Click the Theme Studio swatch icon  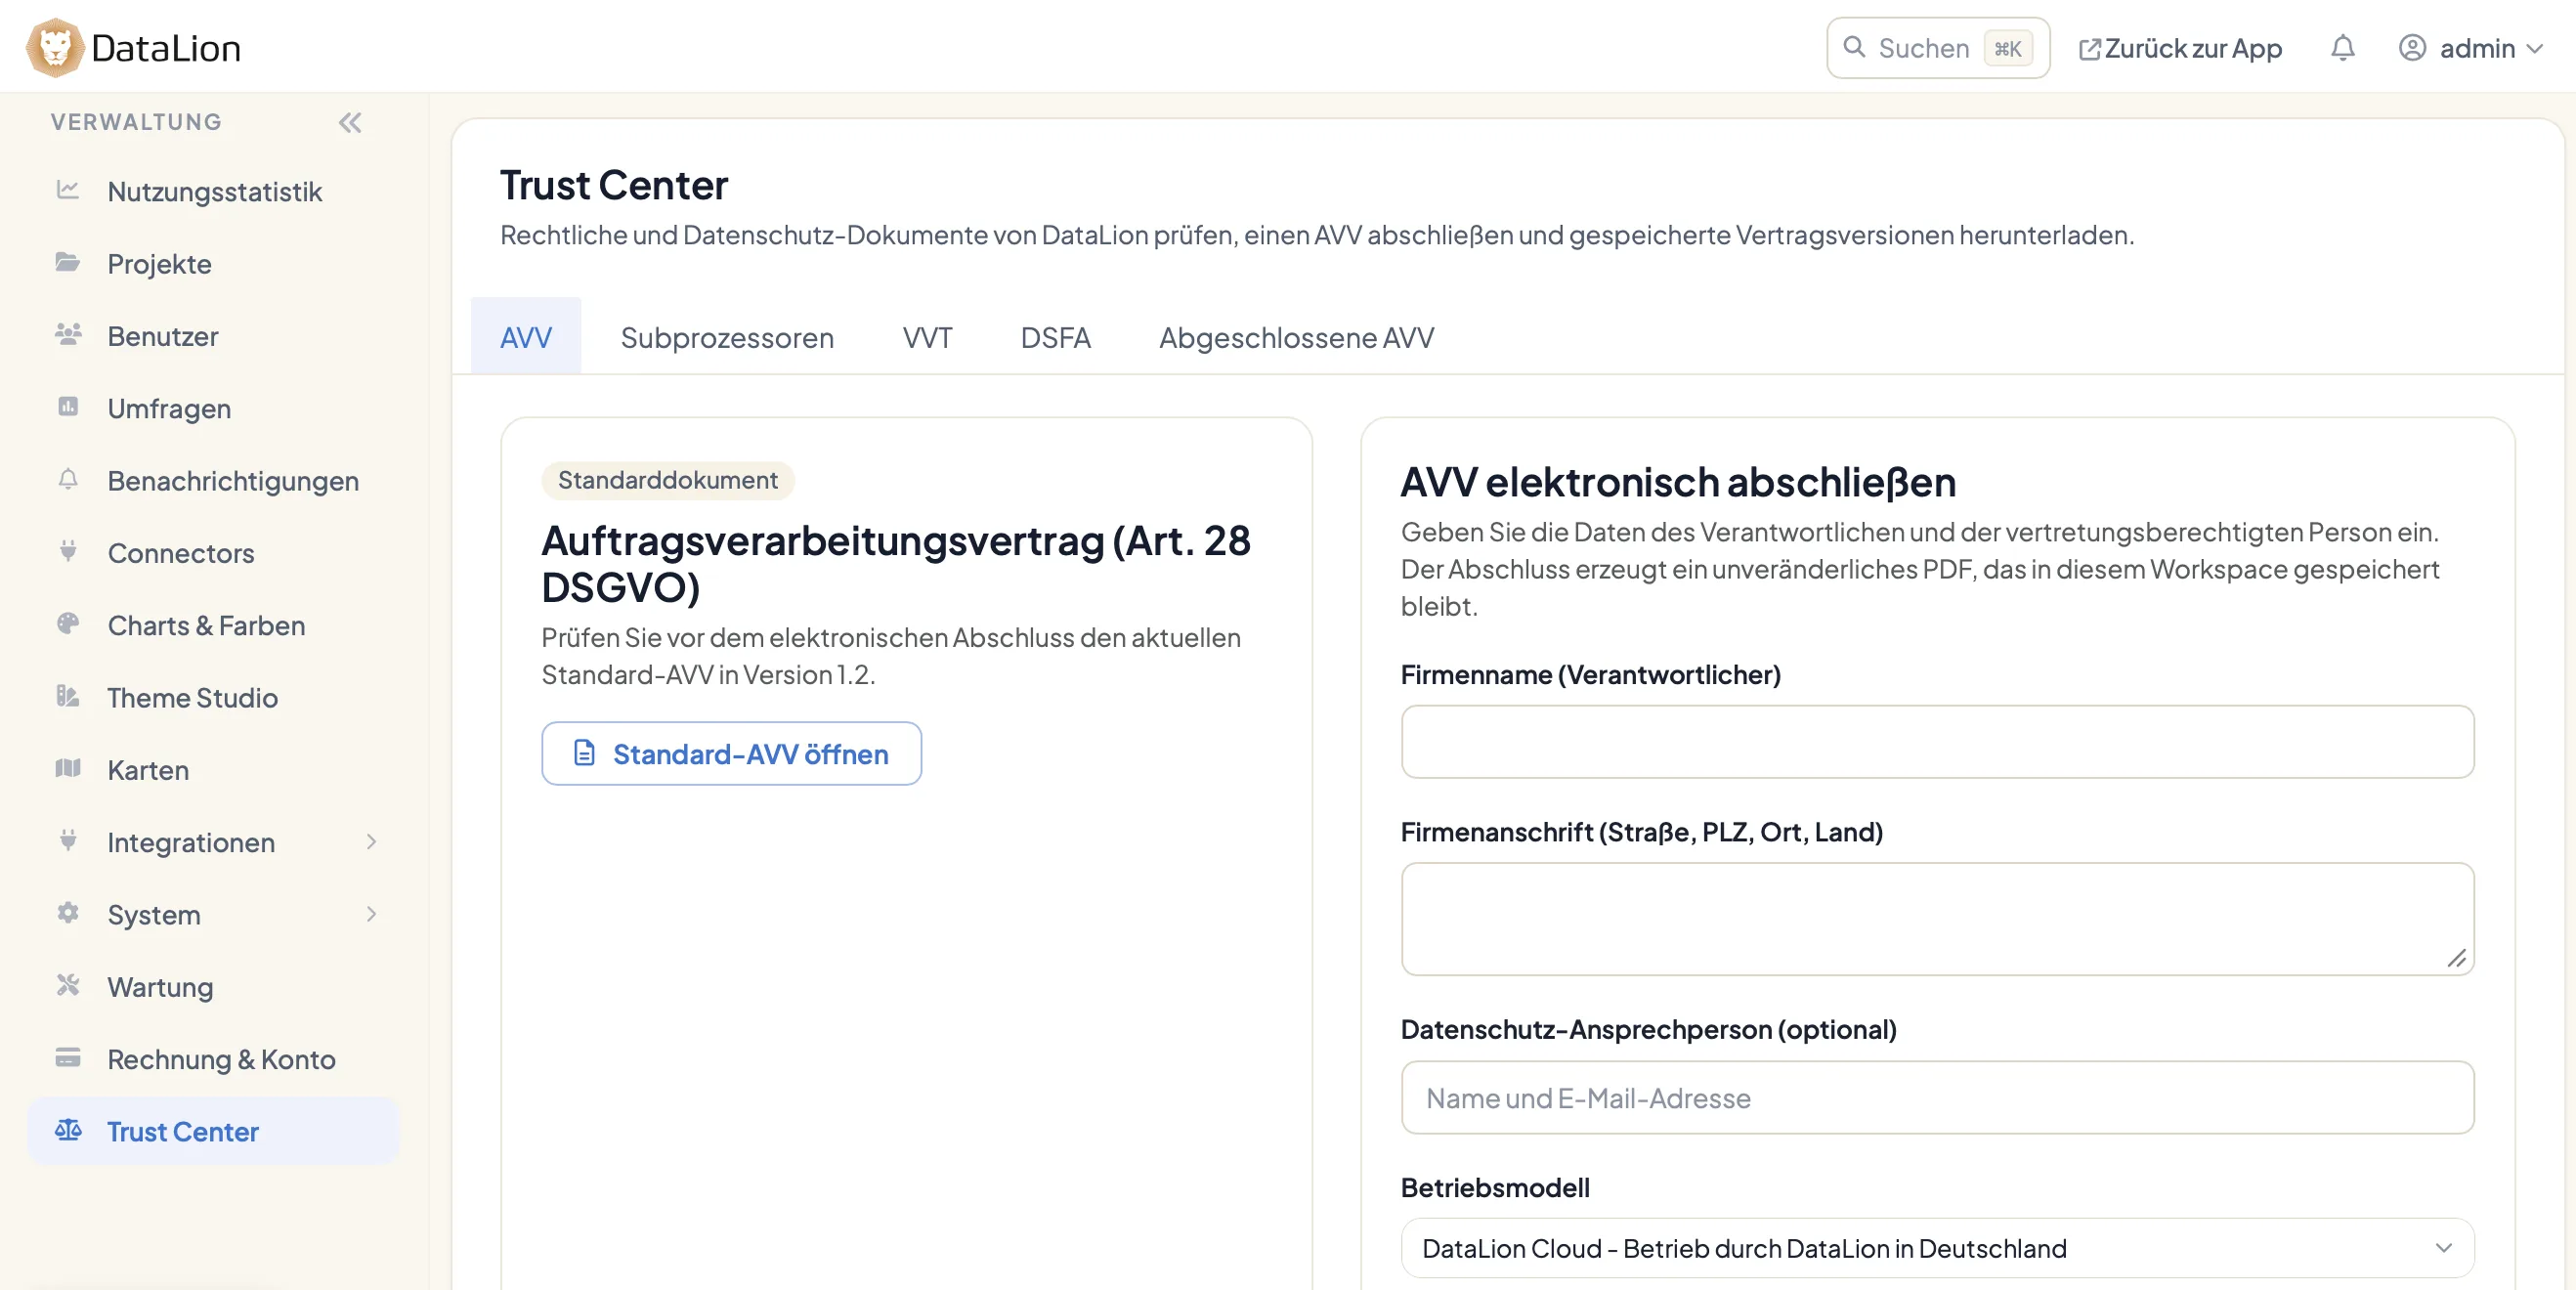pos(68,696)
